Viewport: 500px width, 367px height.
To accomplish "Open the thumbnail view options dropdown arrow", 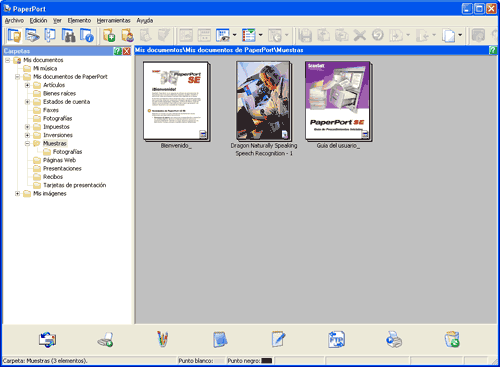I will (x=234, y=35).
